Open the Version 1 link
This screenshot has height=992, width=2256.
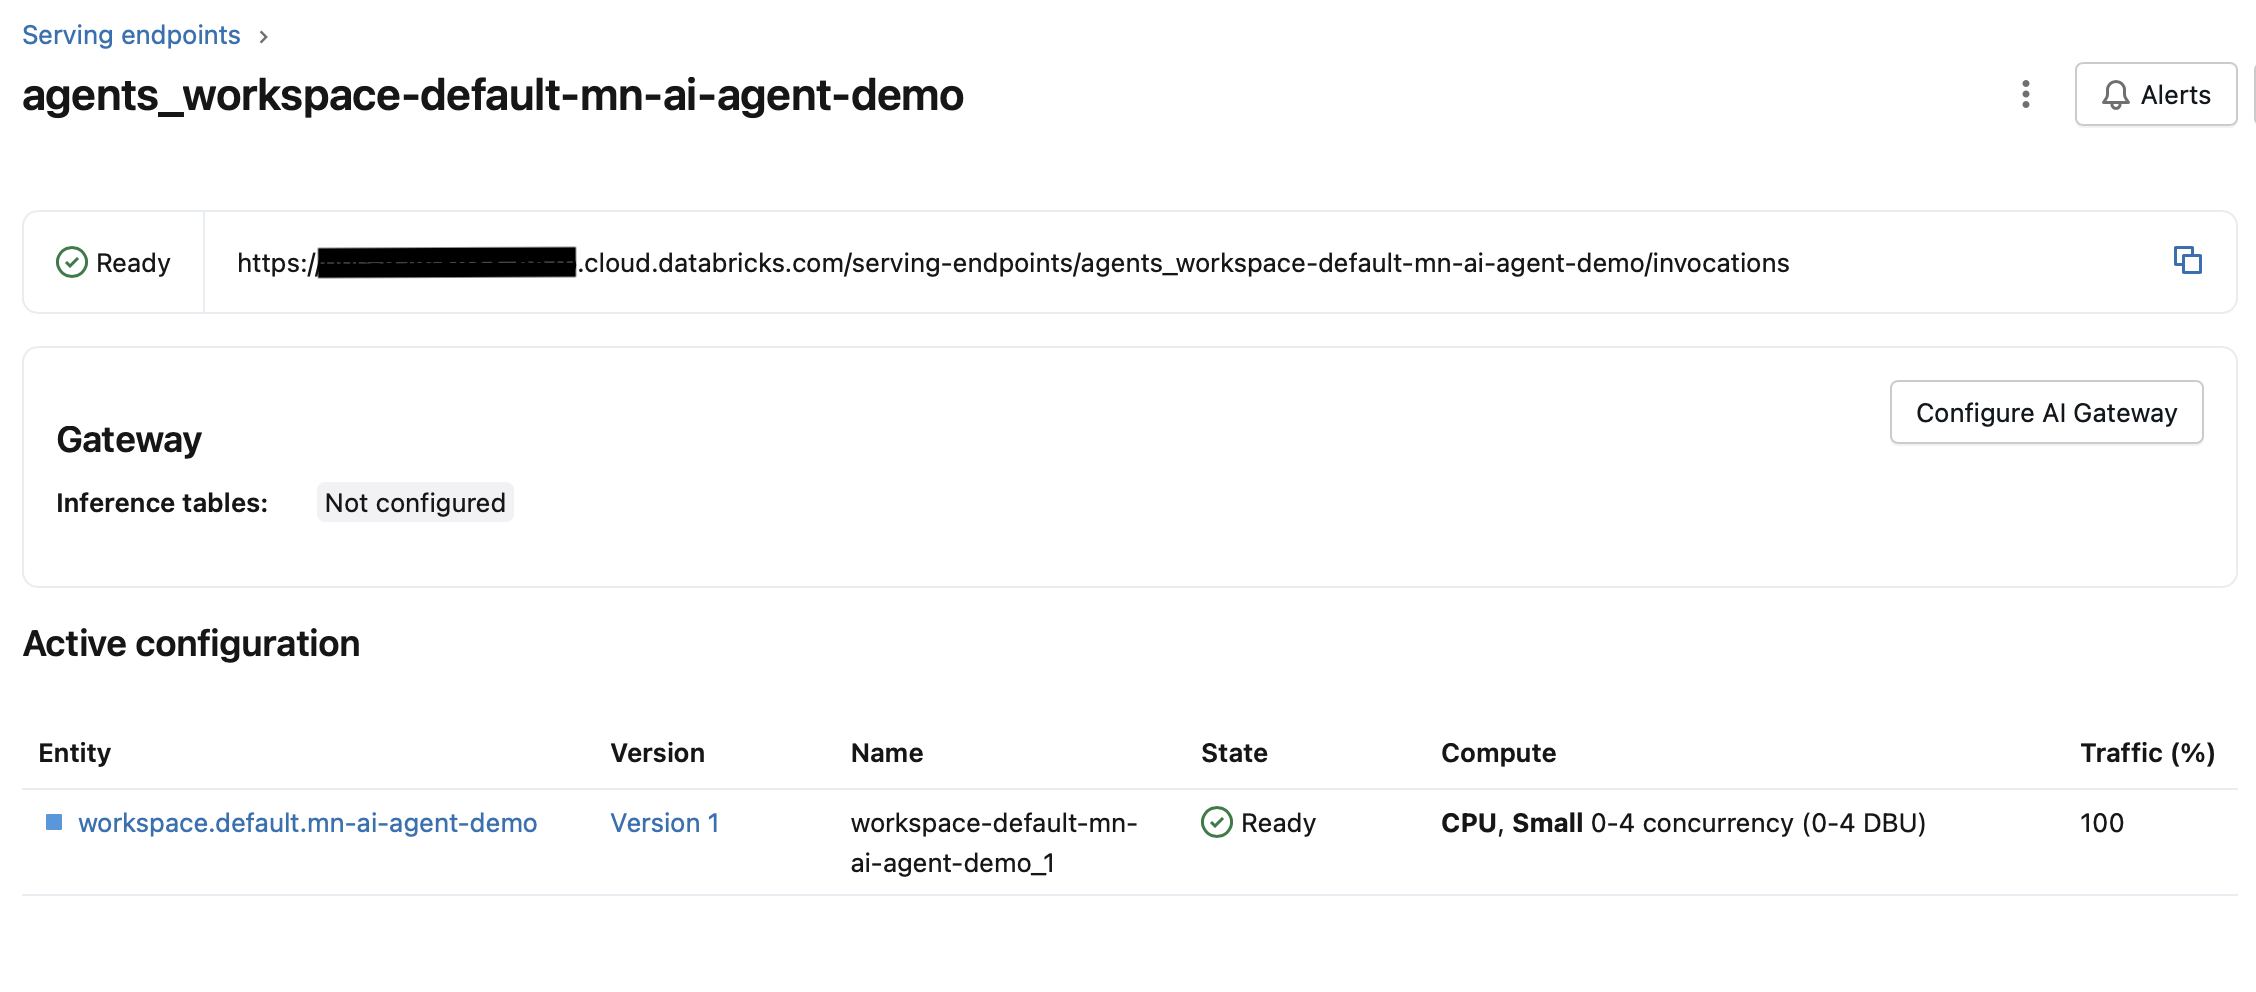[x=665, y=823]
